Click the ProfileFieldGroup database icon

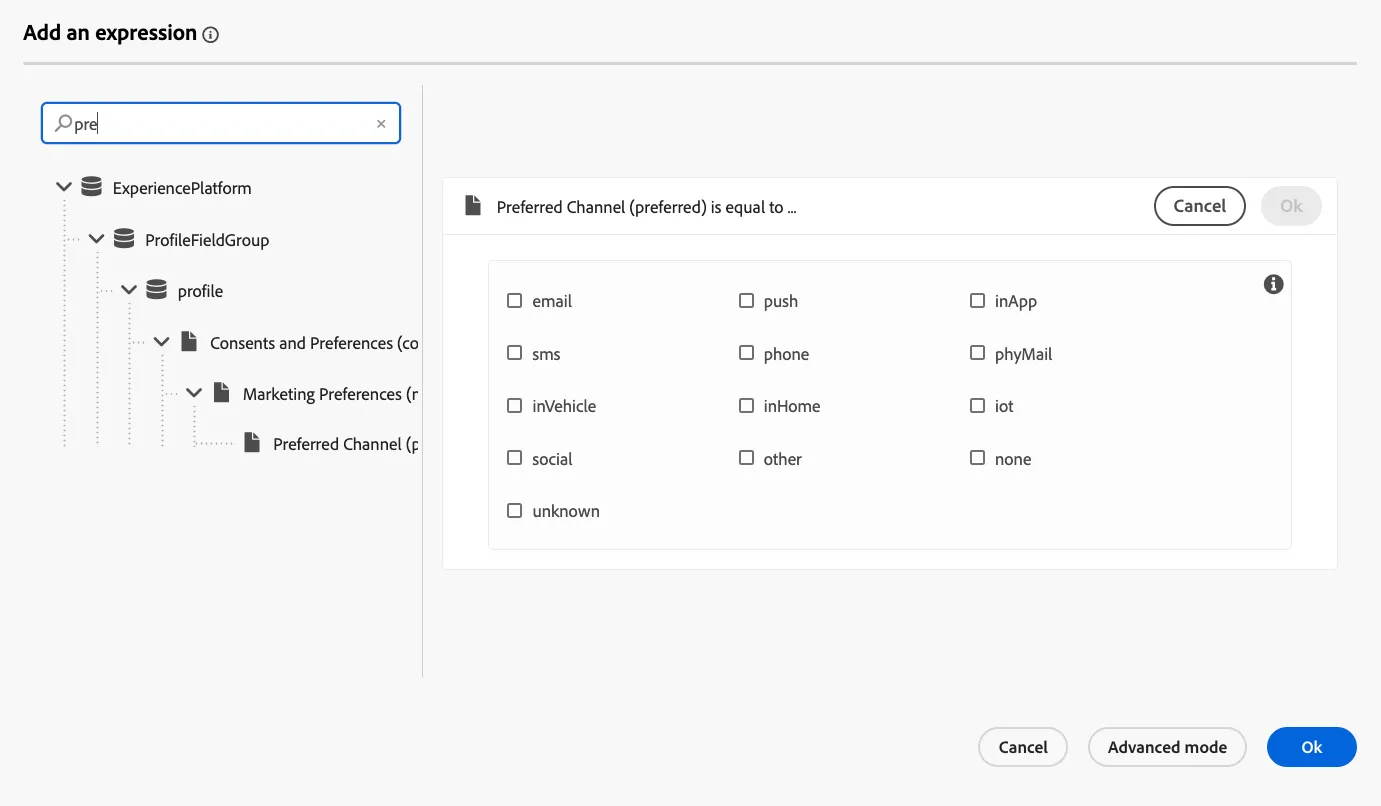(x=124, y=239)
